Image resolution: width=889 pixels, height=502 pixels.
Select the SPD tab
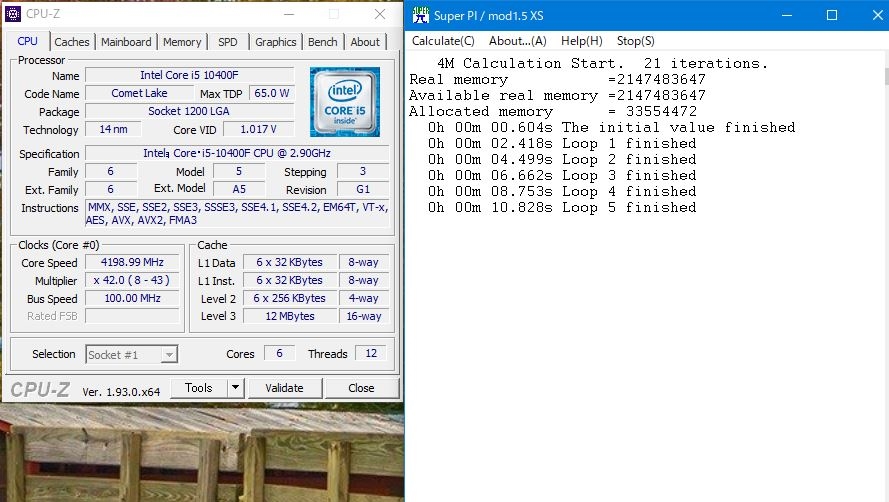(228, 42)
